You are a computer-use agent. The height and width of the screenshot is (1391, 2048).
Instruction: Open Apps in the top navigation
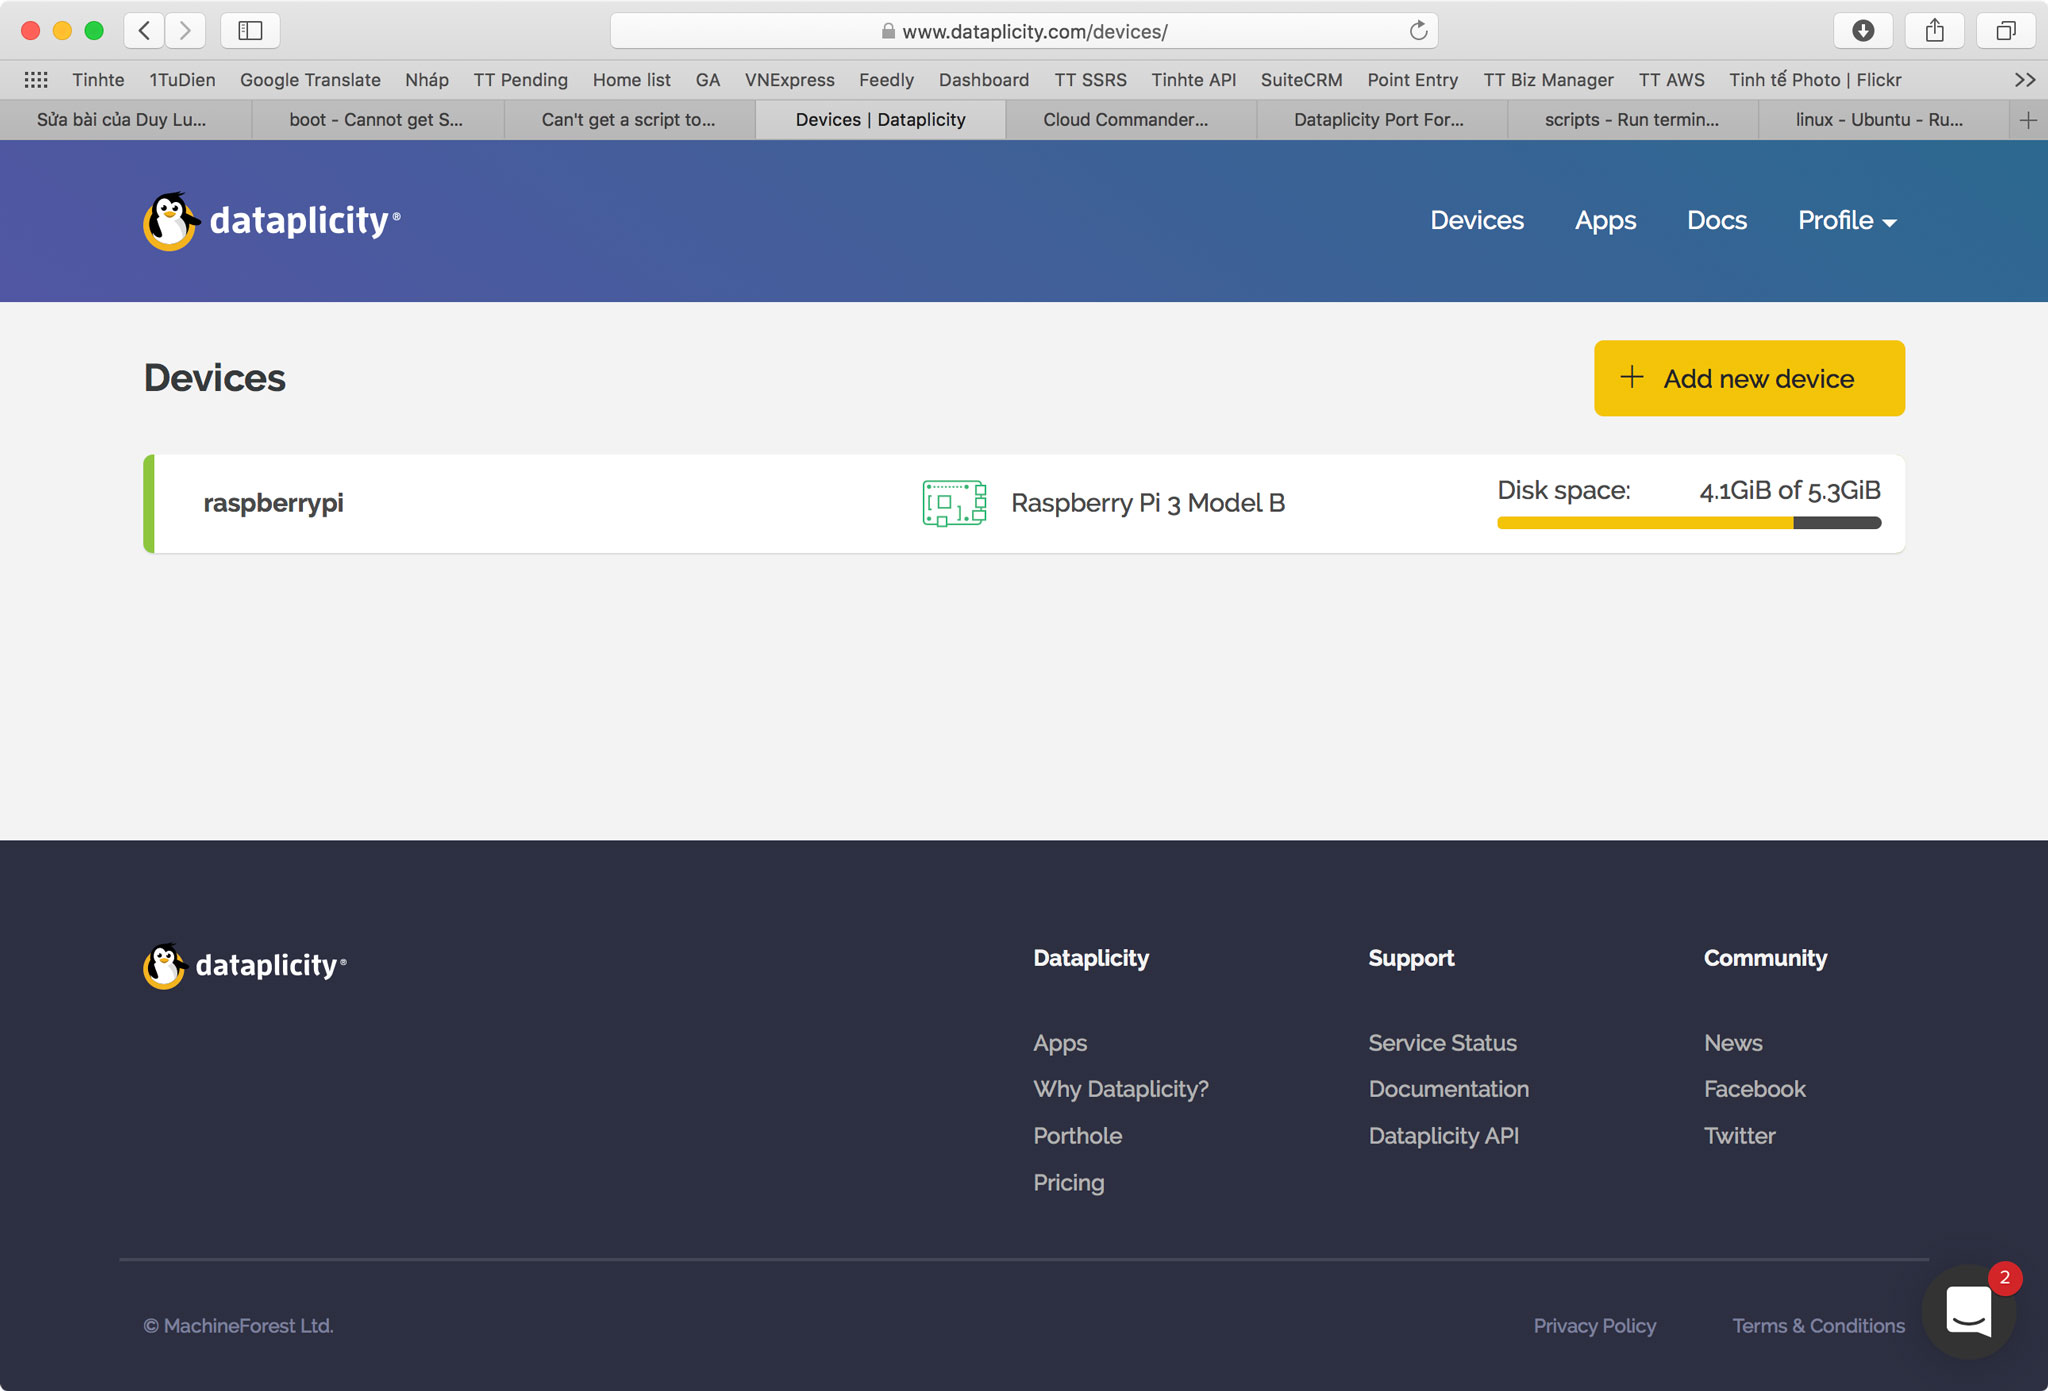1605,220
